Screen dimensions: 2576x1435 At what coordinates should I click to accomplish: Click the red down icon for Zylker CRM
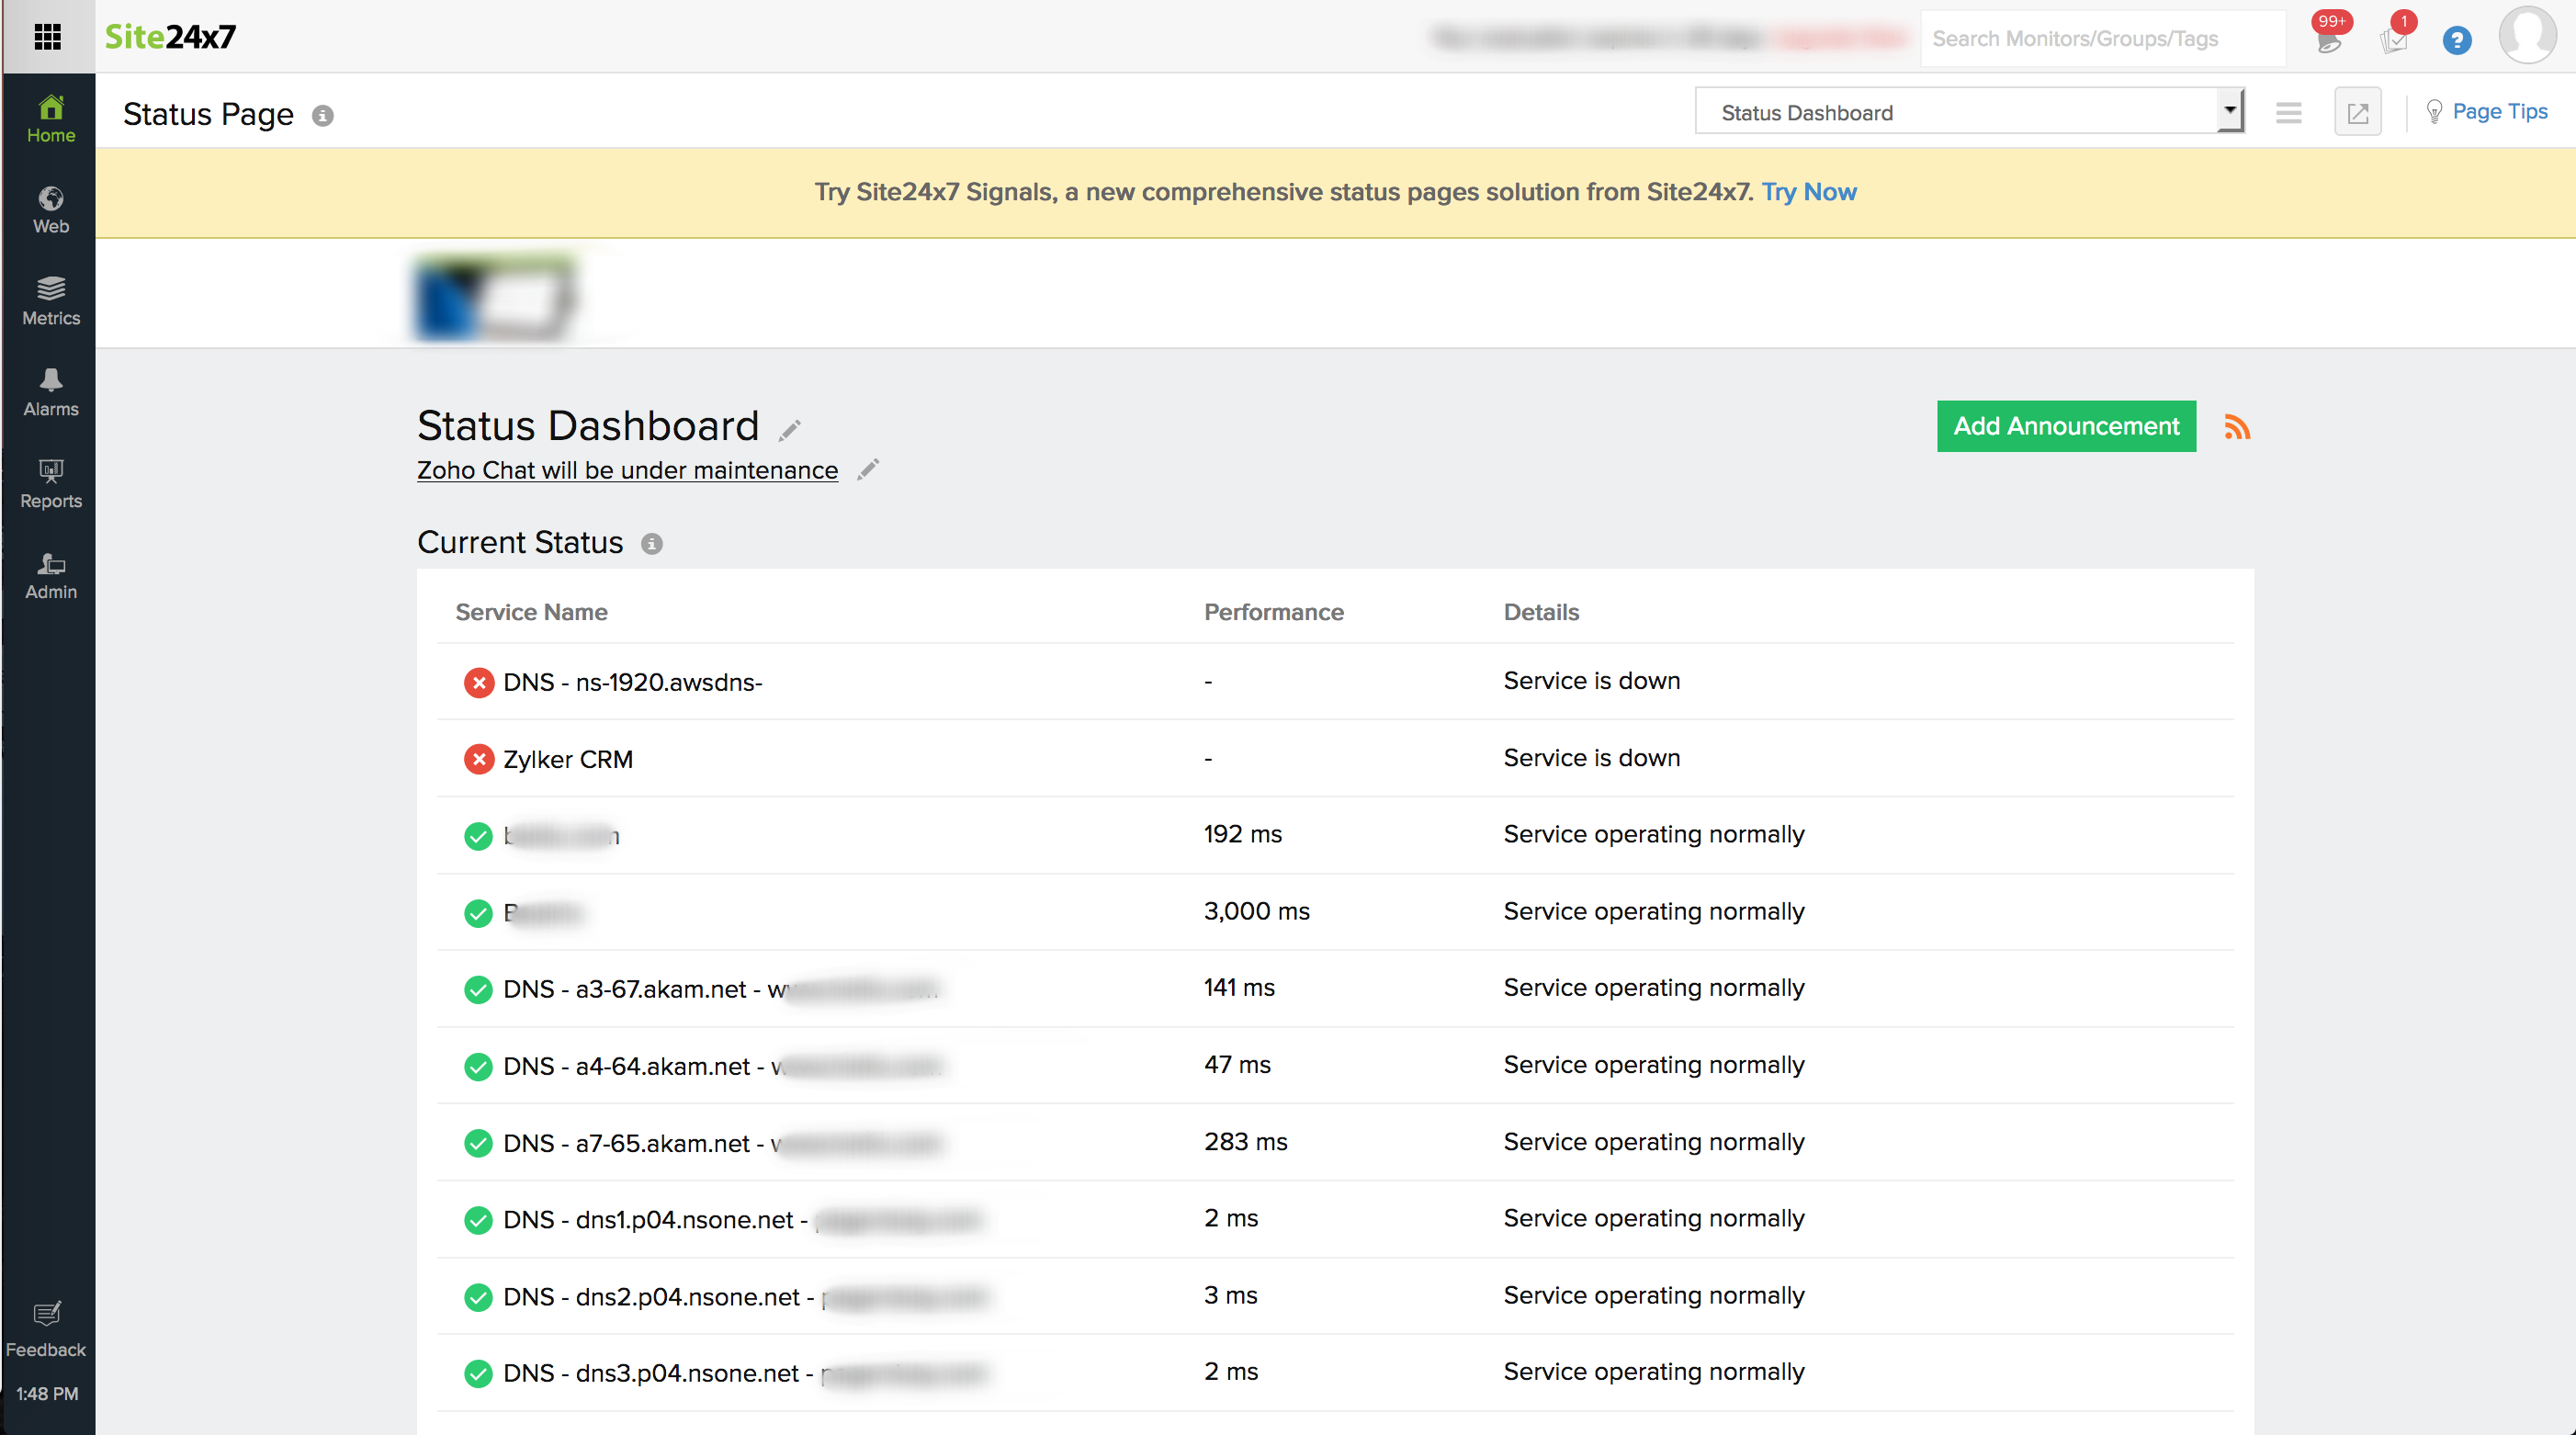click(x=479, y=759)
